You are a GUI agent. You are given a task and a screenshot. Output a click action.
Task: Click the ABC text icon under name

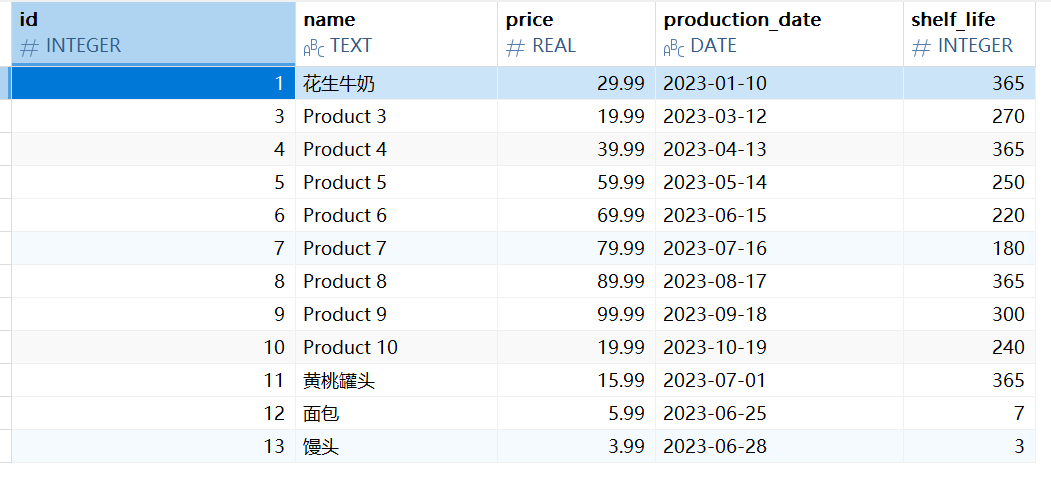point(314,47)
